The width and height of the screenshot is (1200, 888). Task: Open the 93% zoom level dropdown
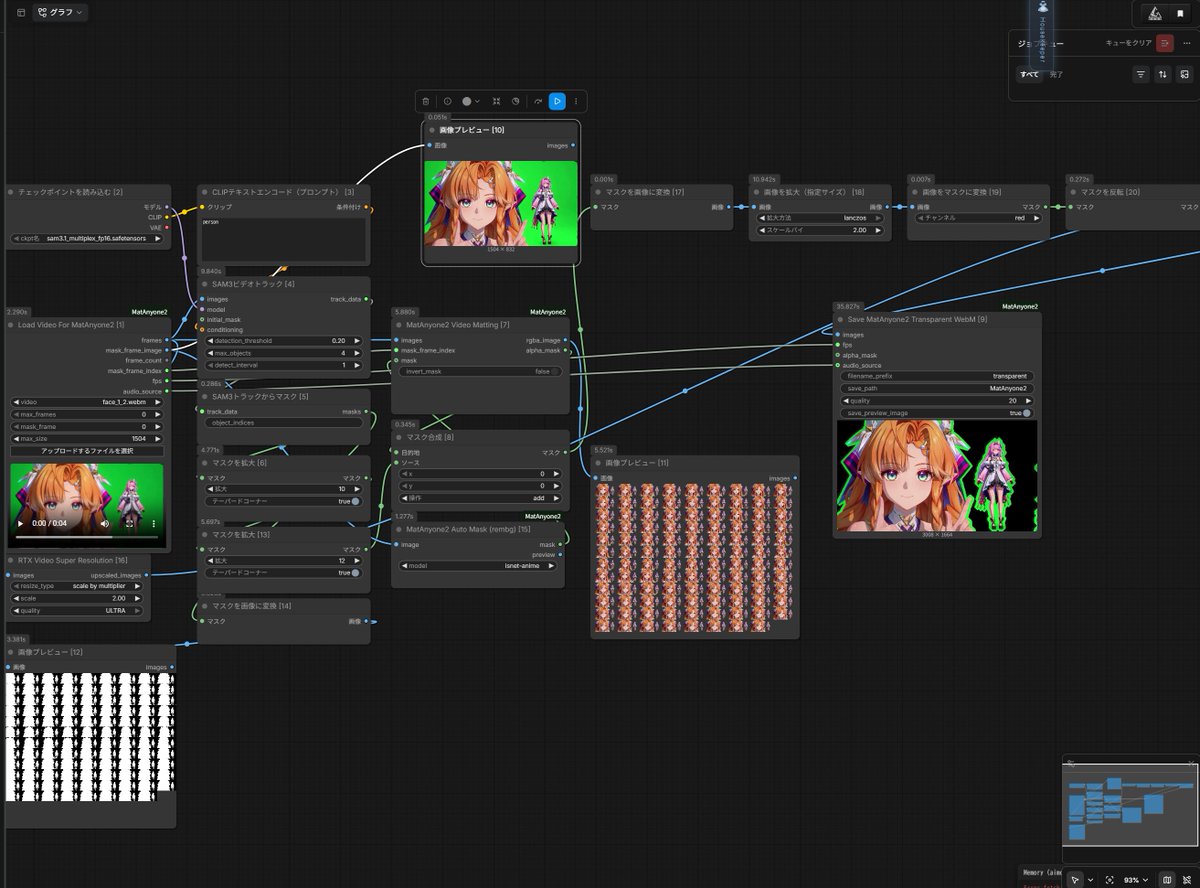tap(1136, 879)
